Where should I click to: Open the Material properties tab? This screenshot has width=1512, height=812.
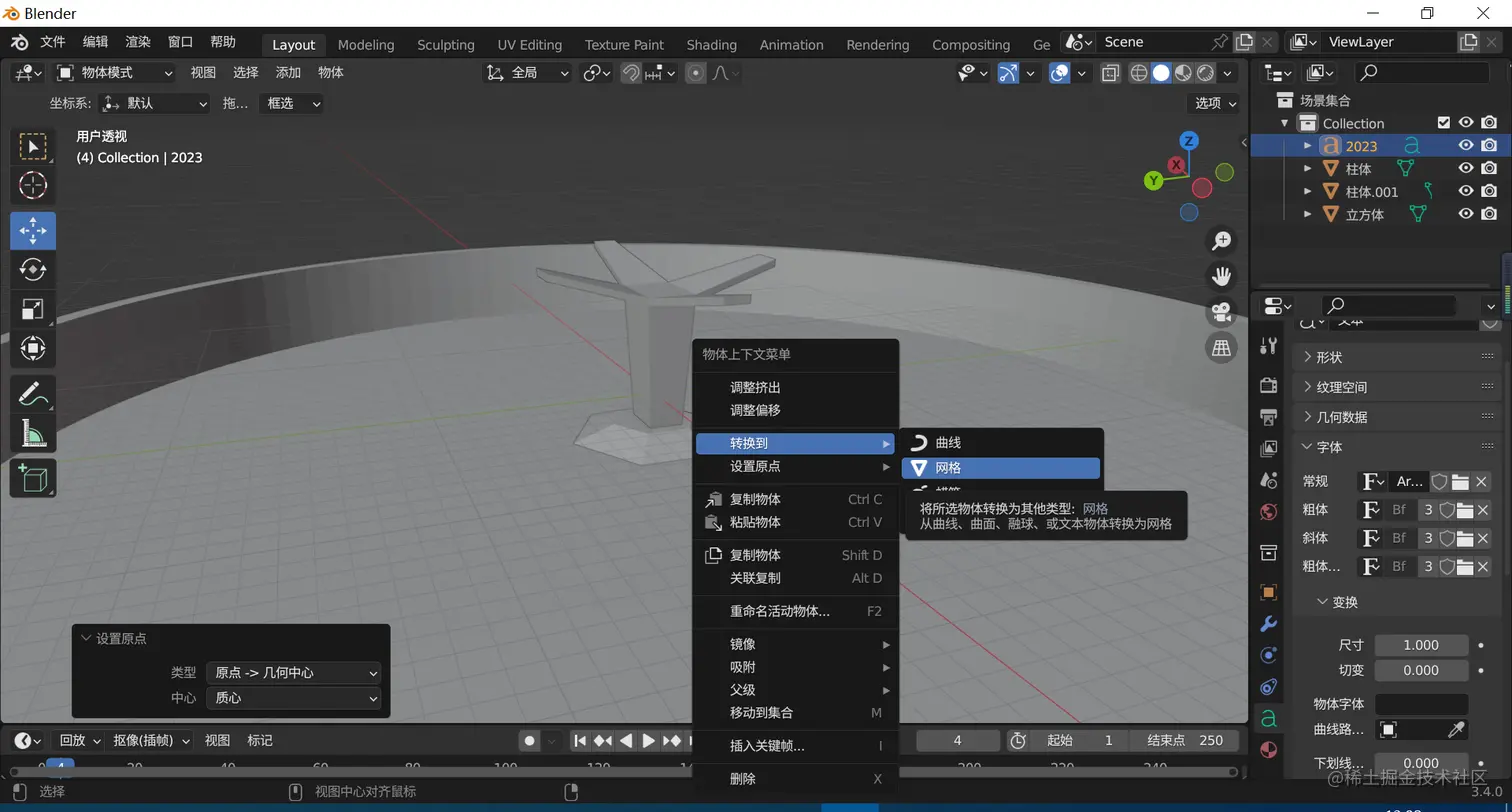point(1269,750)
